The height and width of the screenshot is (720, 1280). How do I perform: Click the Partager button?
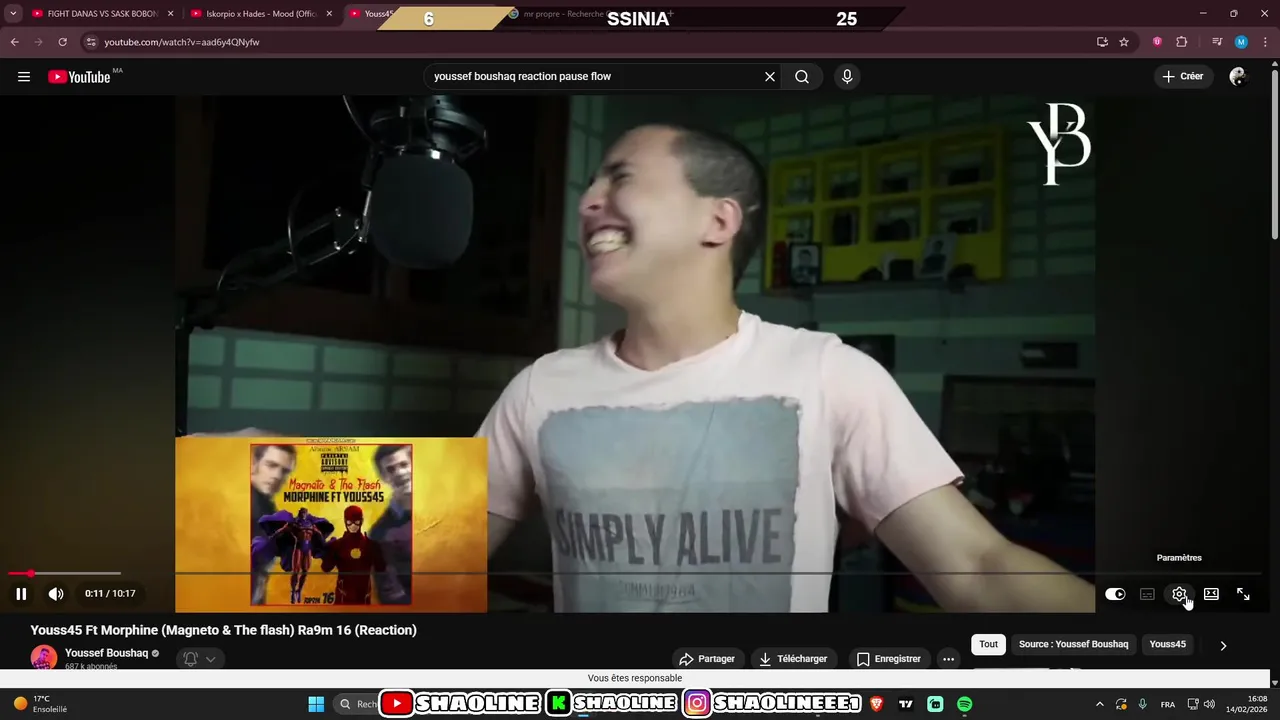coord(707,659)
